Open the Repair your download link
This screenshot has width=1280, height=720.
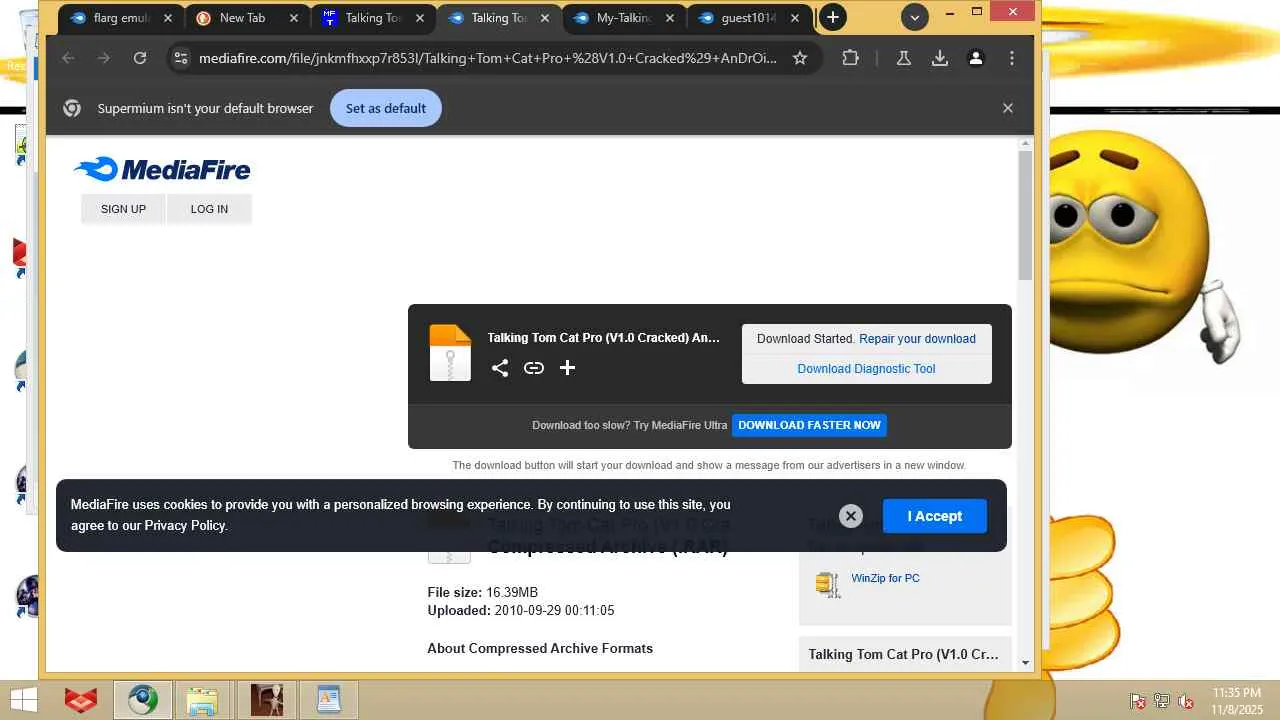click(917, 339)
